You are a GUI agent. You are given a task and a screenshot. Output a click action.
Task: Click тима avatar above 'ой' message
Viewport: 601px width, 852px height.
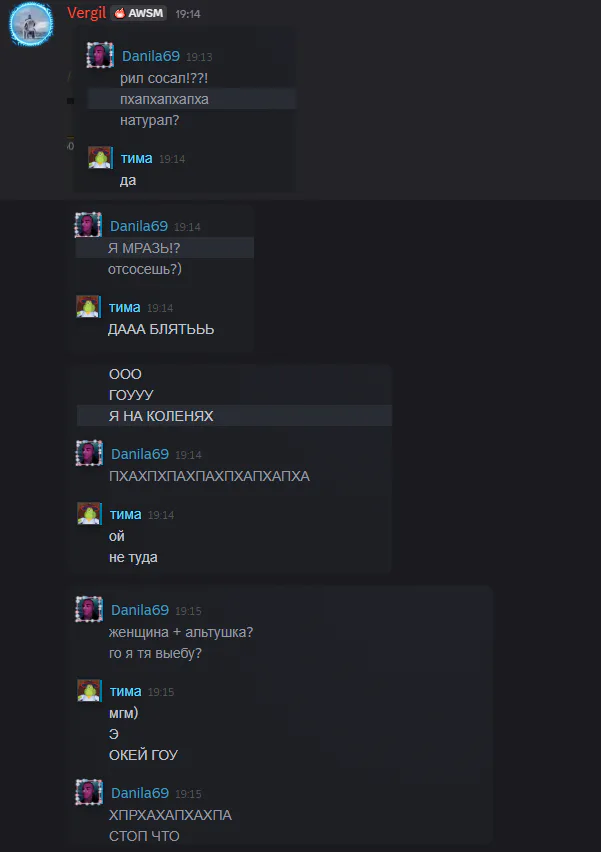(x=90, y=513)
